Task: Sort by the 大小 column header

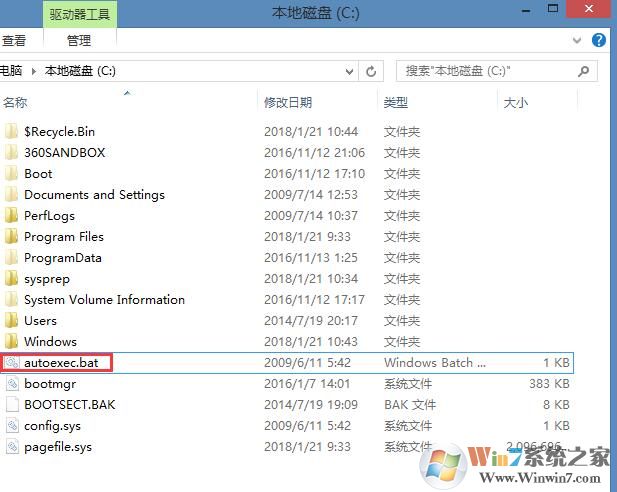Action: 515,103
